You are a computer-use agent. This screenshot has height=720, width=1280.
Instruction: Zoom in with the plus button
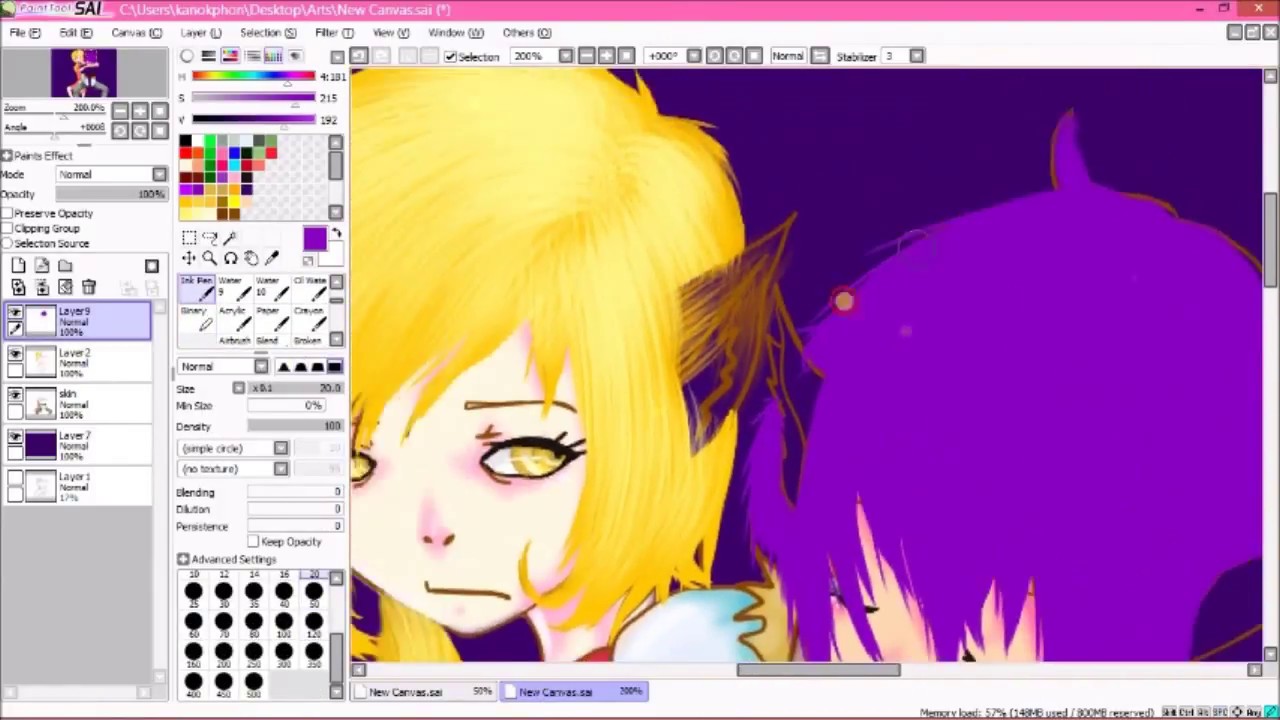[x=606, y=56]
